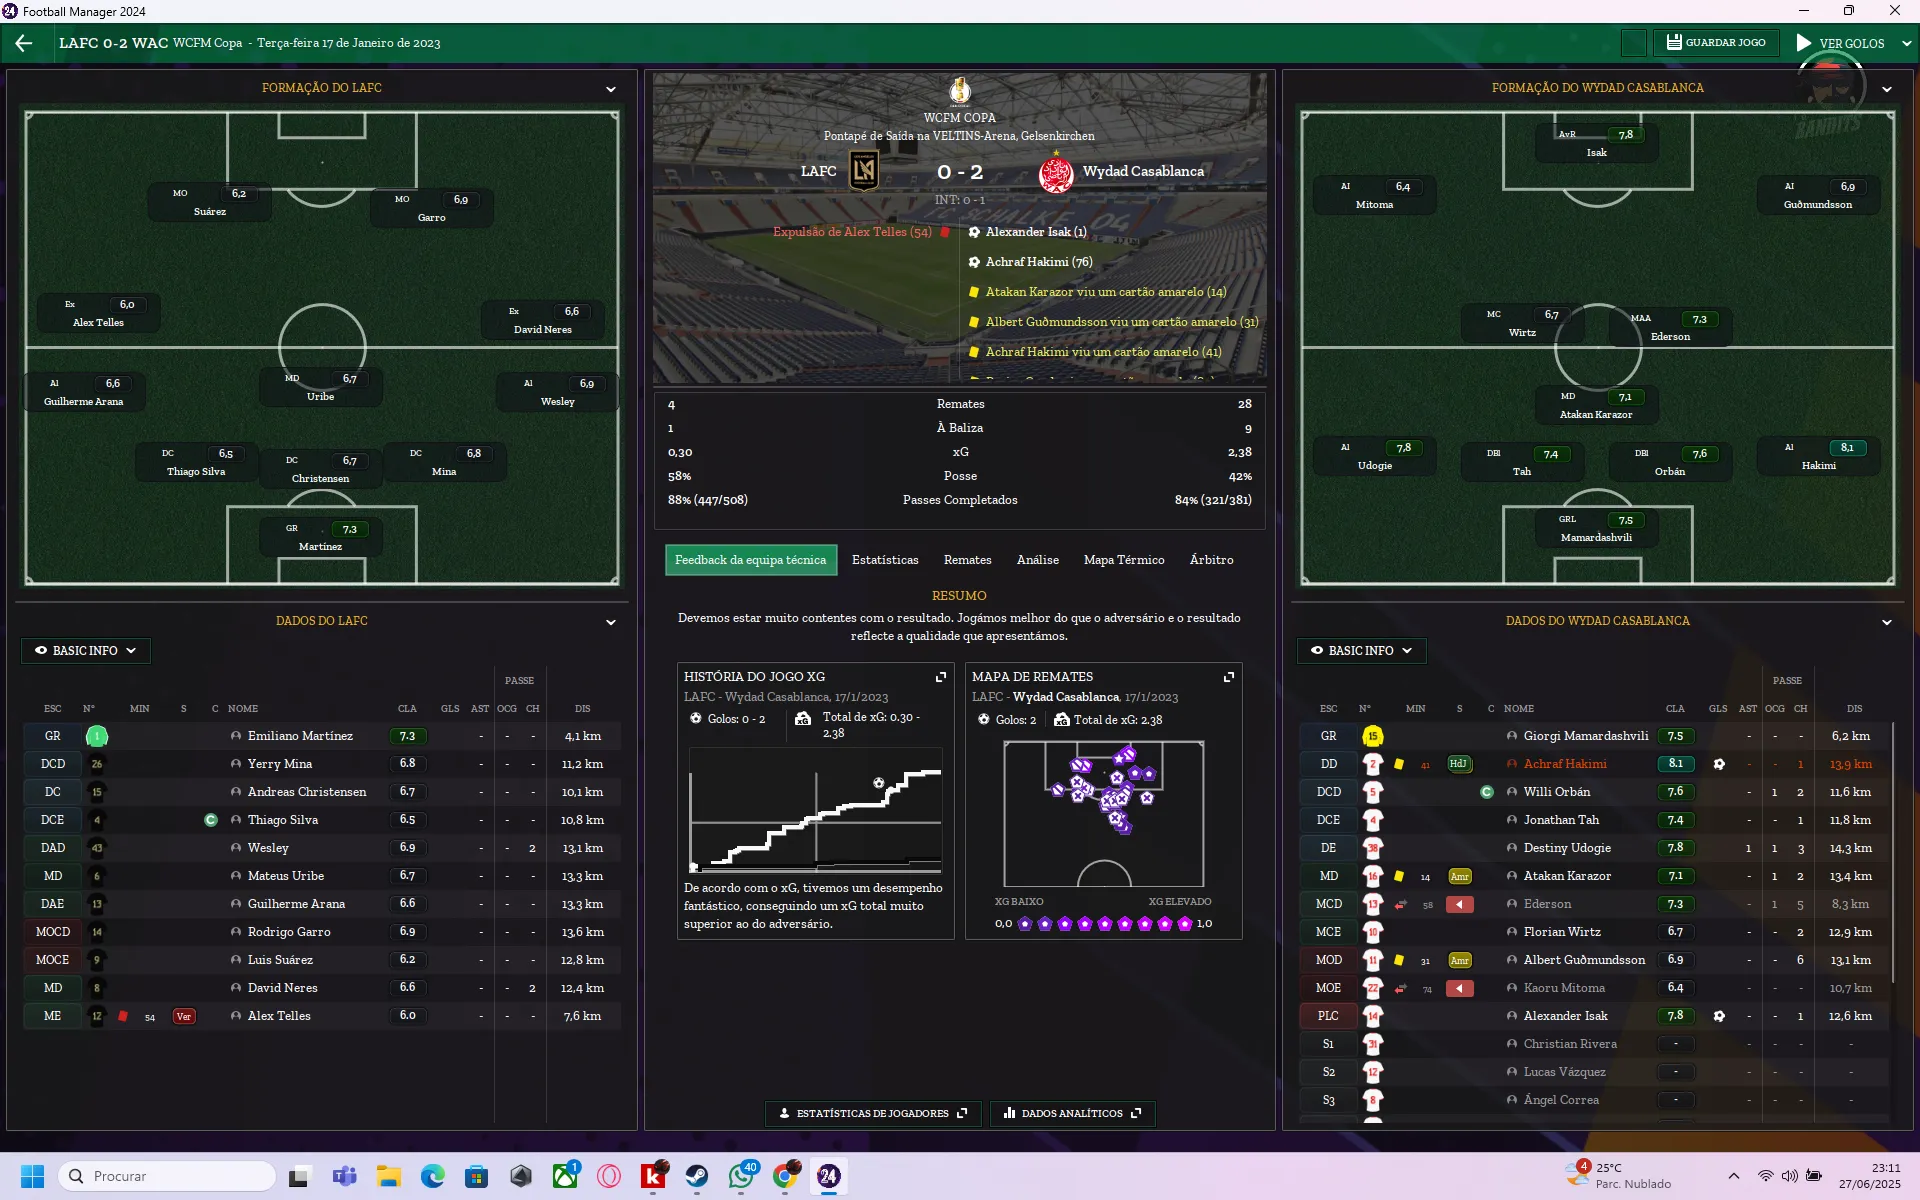Sort LAFC table by CLA column
The image size is (1920, 1200).
(x=407, y=709)
